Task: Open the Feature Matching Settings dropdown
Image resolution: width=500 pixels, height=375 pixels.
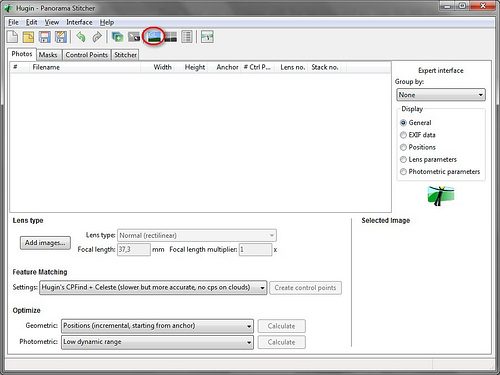Action: pyautogui.click(x=153, y=288)
